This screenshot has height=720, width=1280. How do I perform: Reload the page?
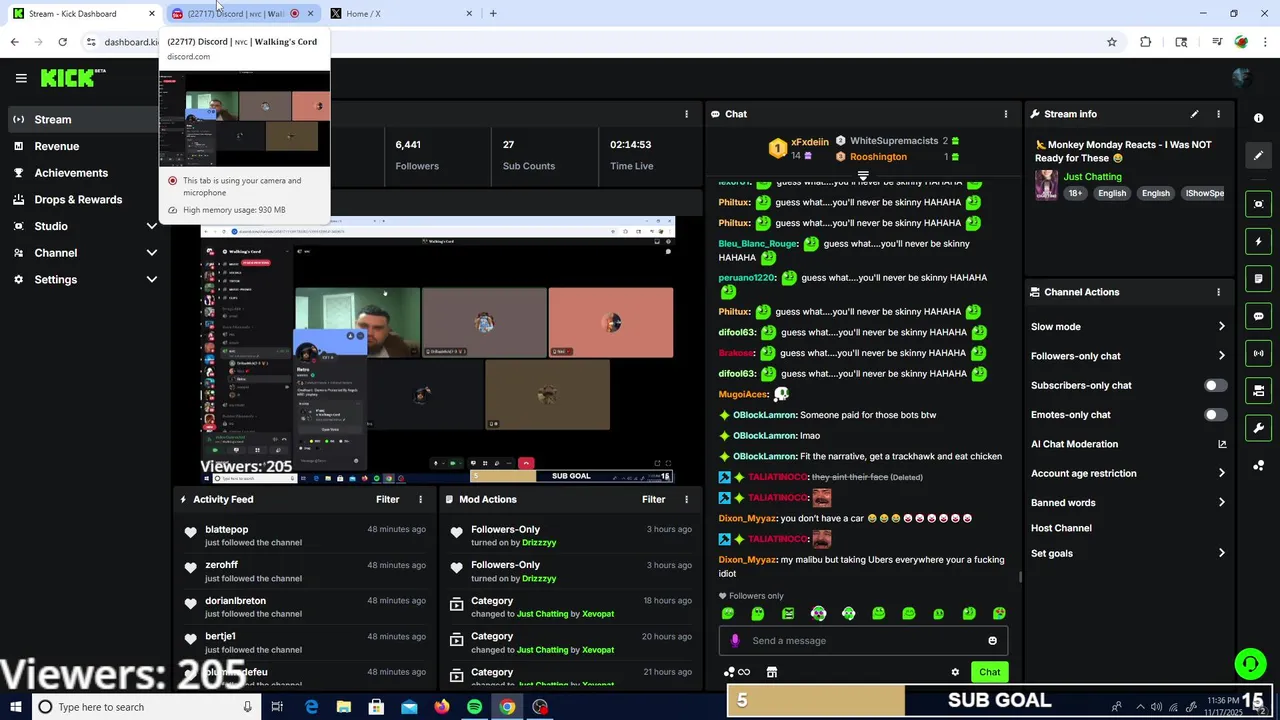(x=62, y=42)
